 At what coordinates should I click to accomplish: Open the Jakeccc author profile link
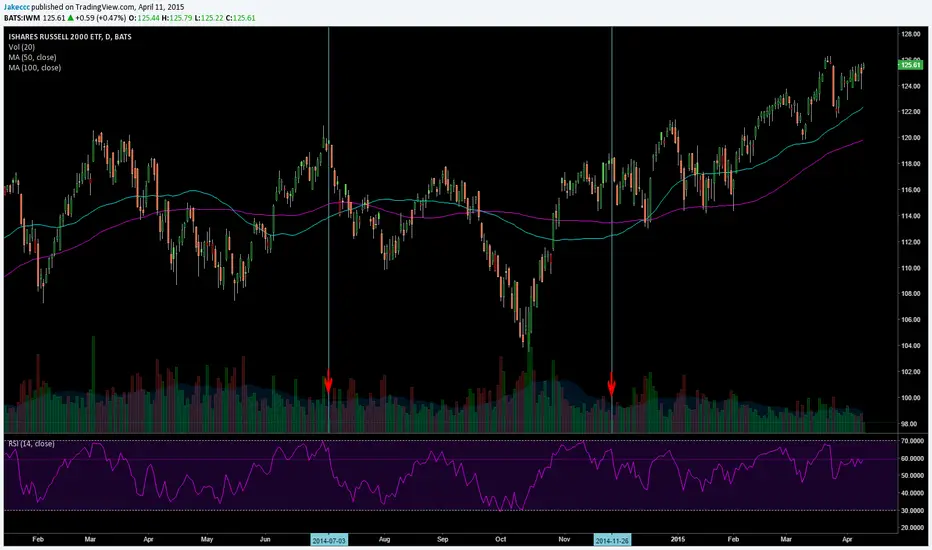coord(17,7)
